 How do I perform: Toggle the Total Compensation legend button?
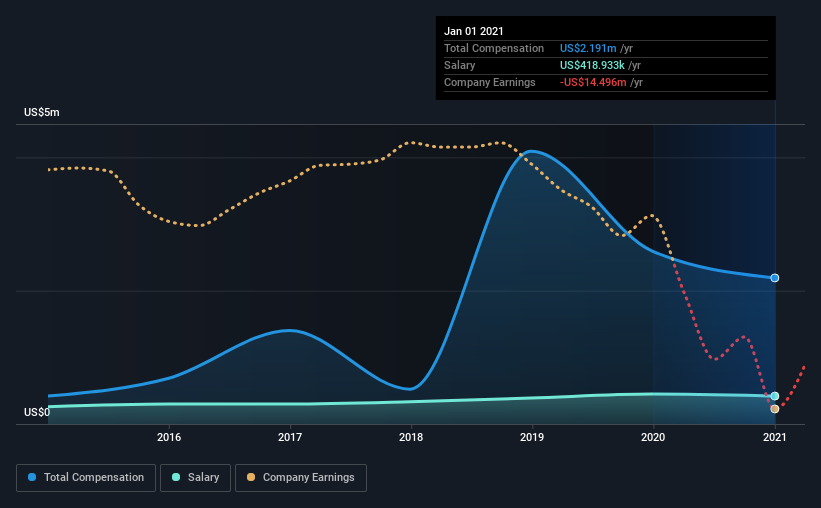(x=86, y=478)
